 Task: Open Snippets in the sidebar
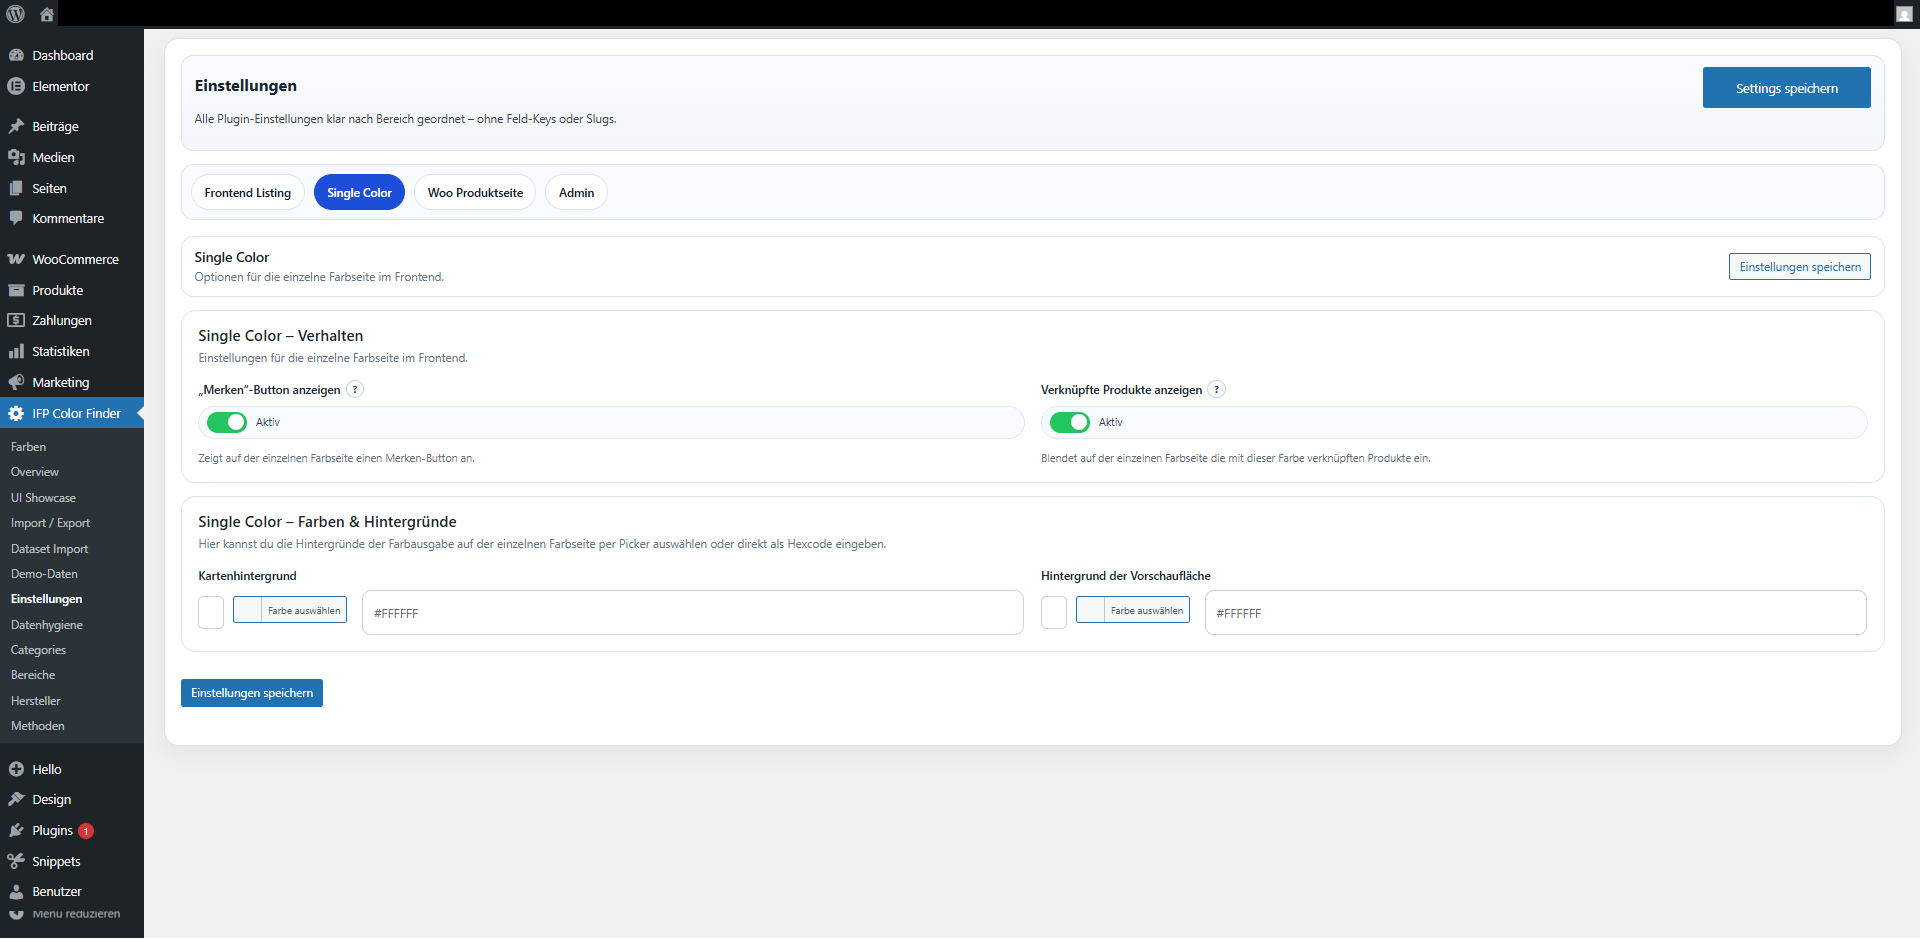[56, 862]
